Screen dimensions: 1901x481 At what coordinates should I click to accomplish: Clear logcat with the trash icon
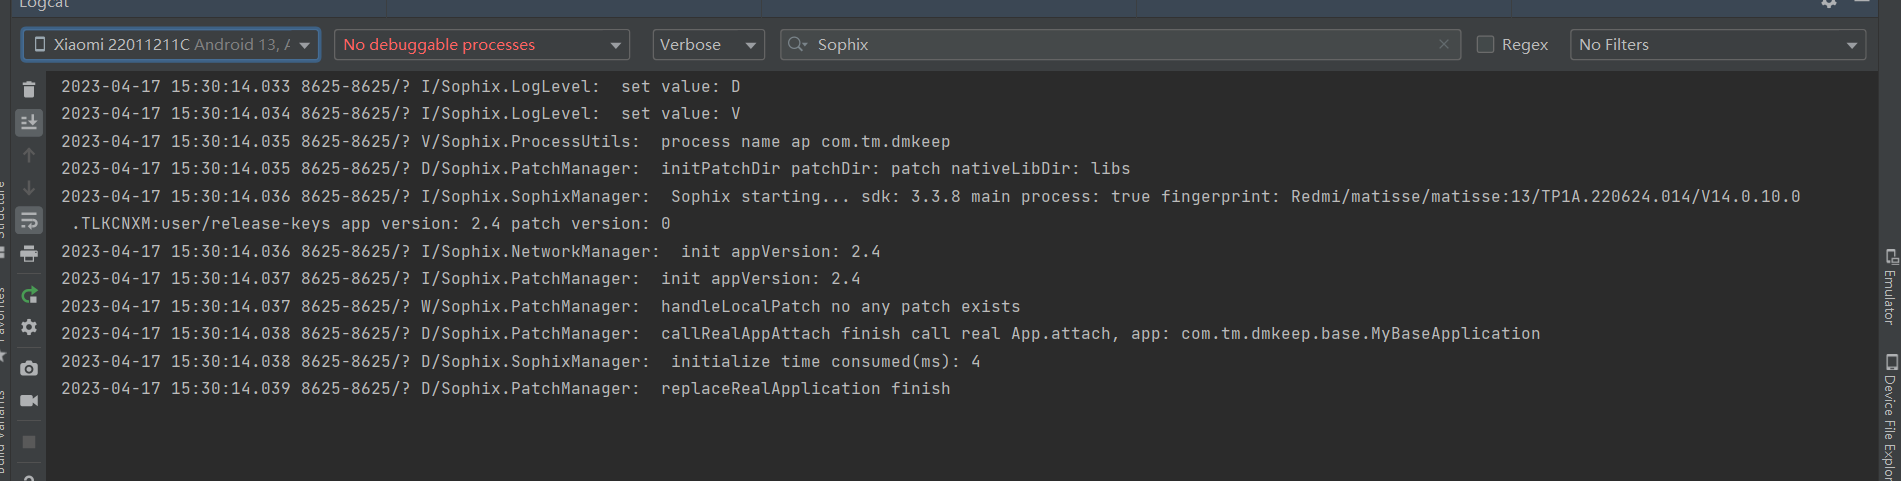pyautogui.click(x=29, y=90)
